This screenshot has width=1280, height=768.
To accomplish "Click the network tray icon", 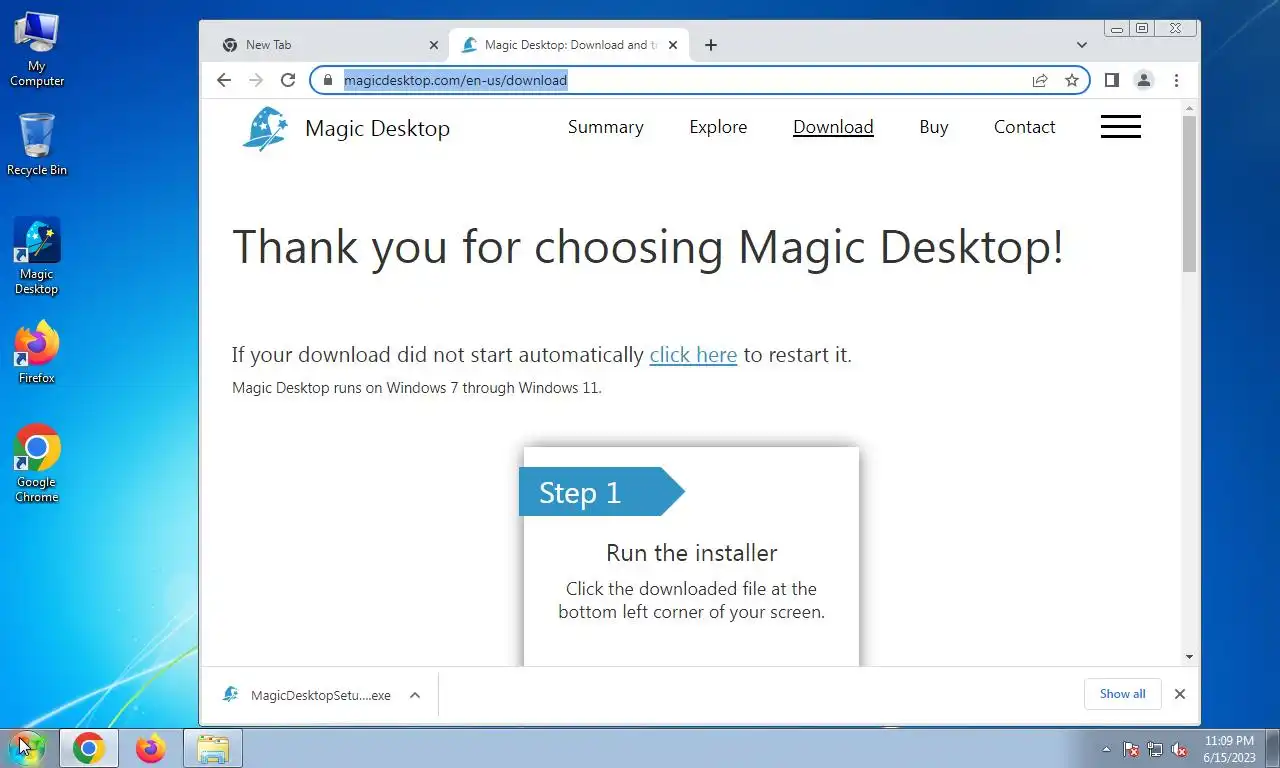I will [1155, 749].
